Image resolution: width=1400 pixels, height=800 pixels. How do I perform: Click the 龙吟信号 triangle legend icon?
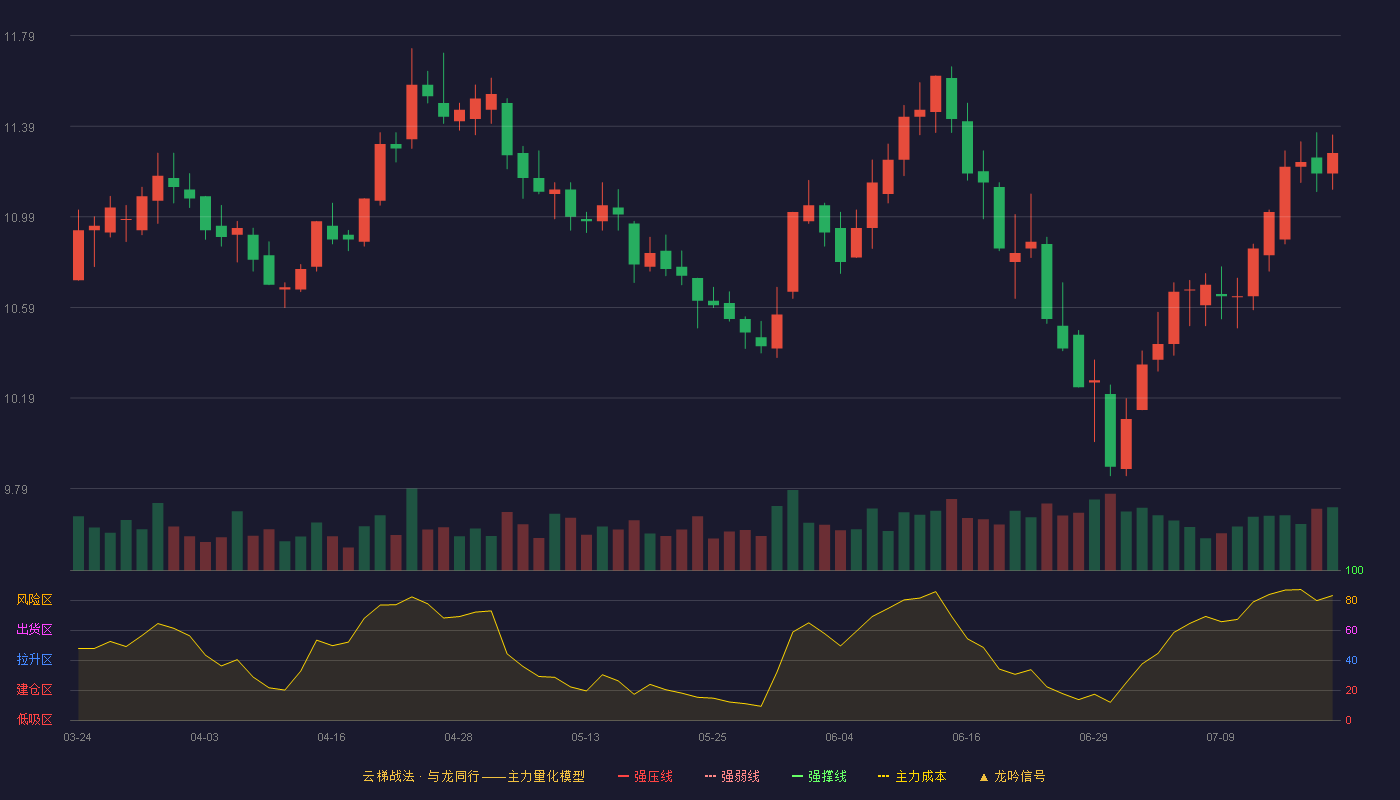click(984, 776)
